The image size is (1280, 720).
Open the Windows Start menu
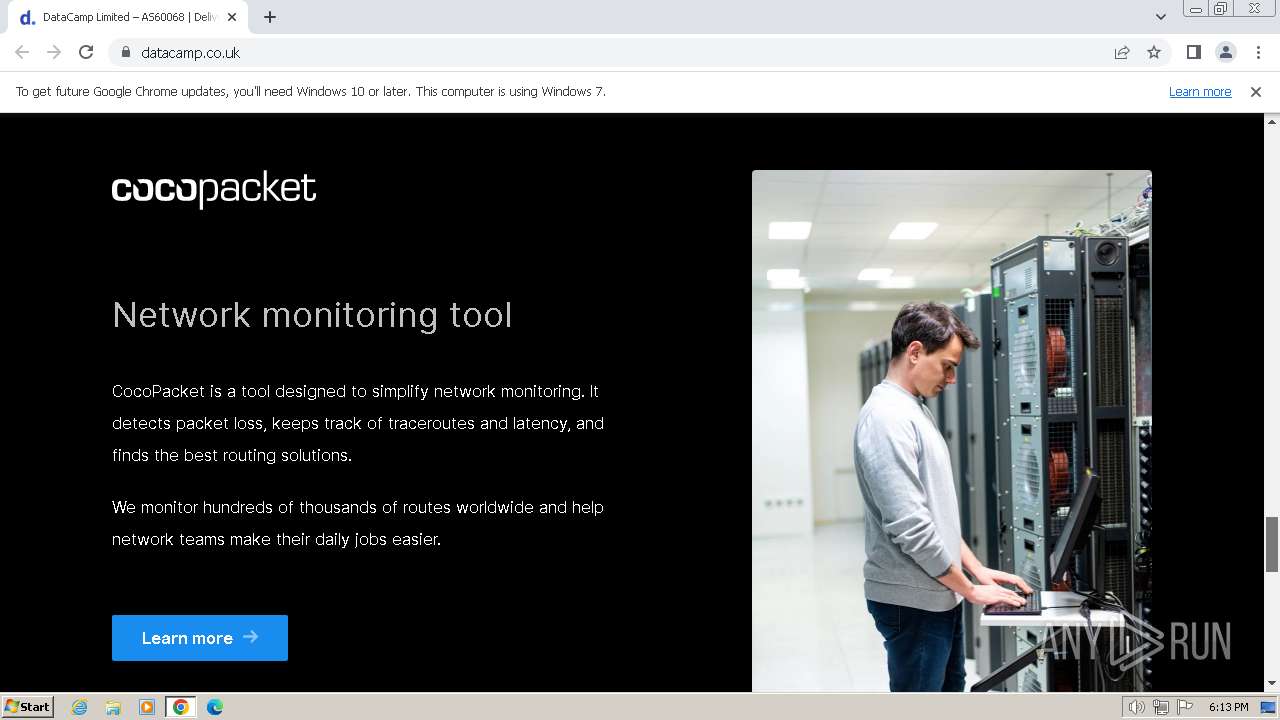[x=27, y=707]
